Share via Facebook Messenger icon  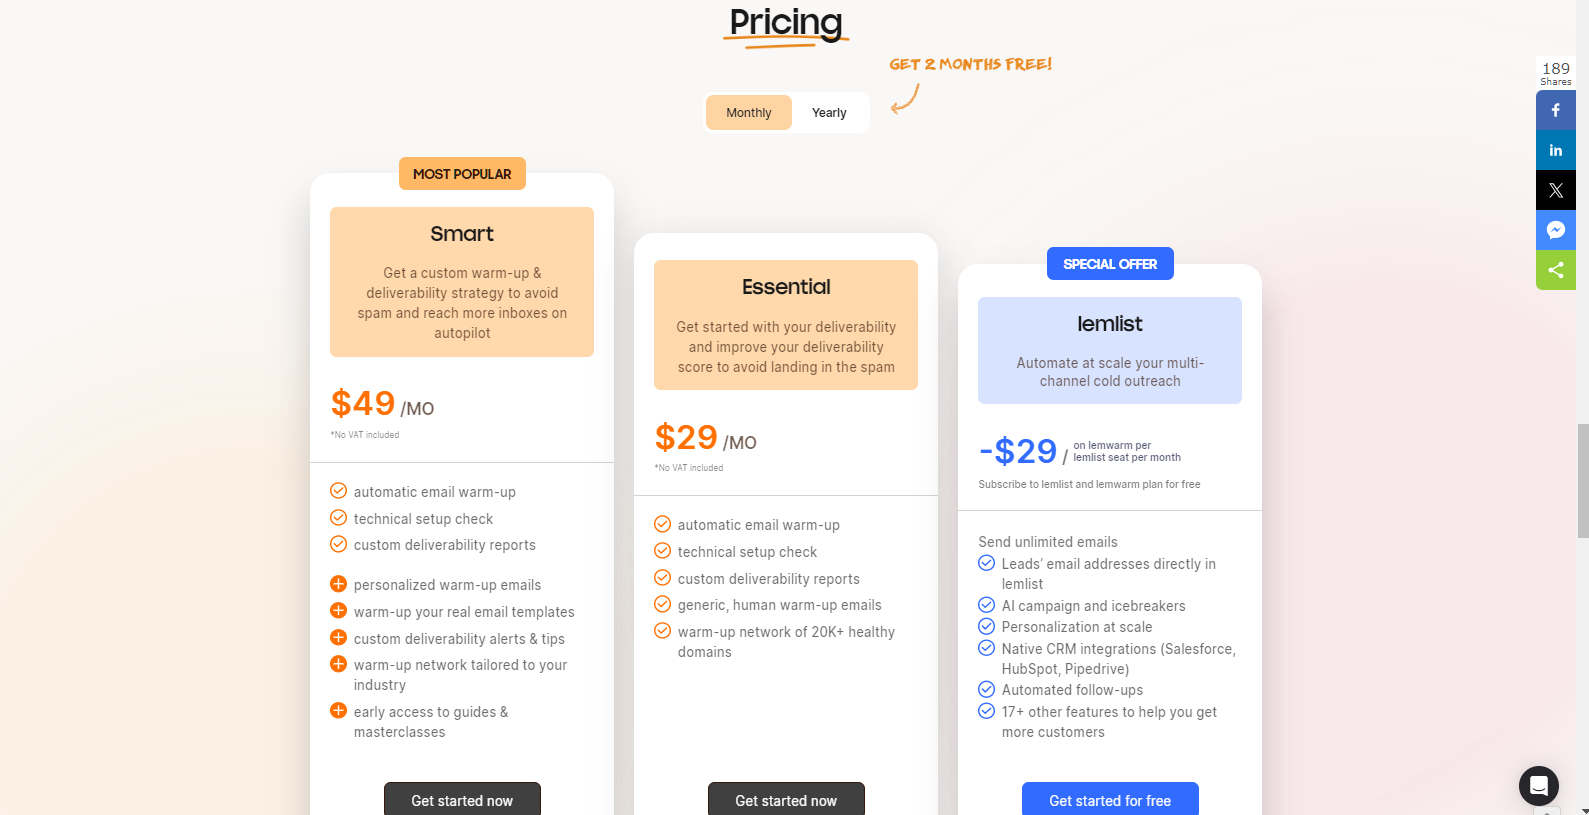point(1555,230)
